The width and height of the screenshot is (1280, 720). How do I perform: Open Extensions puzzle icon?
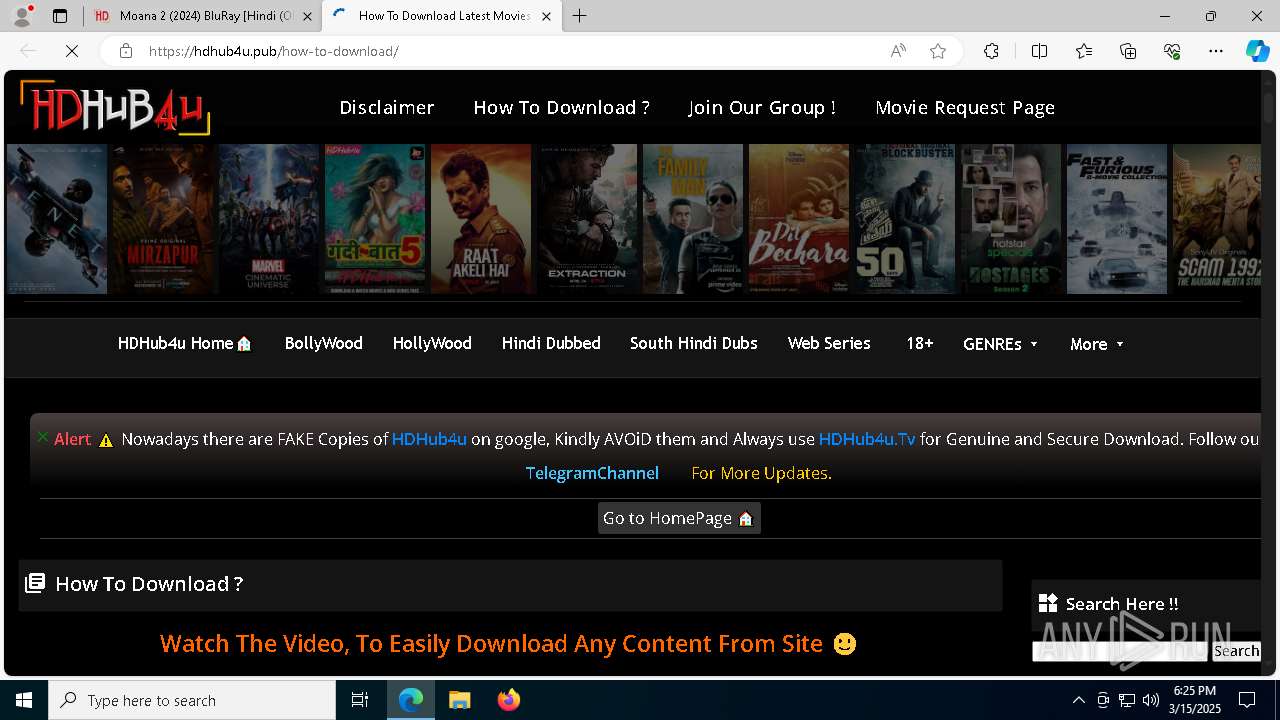(991, 51)
